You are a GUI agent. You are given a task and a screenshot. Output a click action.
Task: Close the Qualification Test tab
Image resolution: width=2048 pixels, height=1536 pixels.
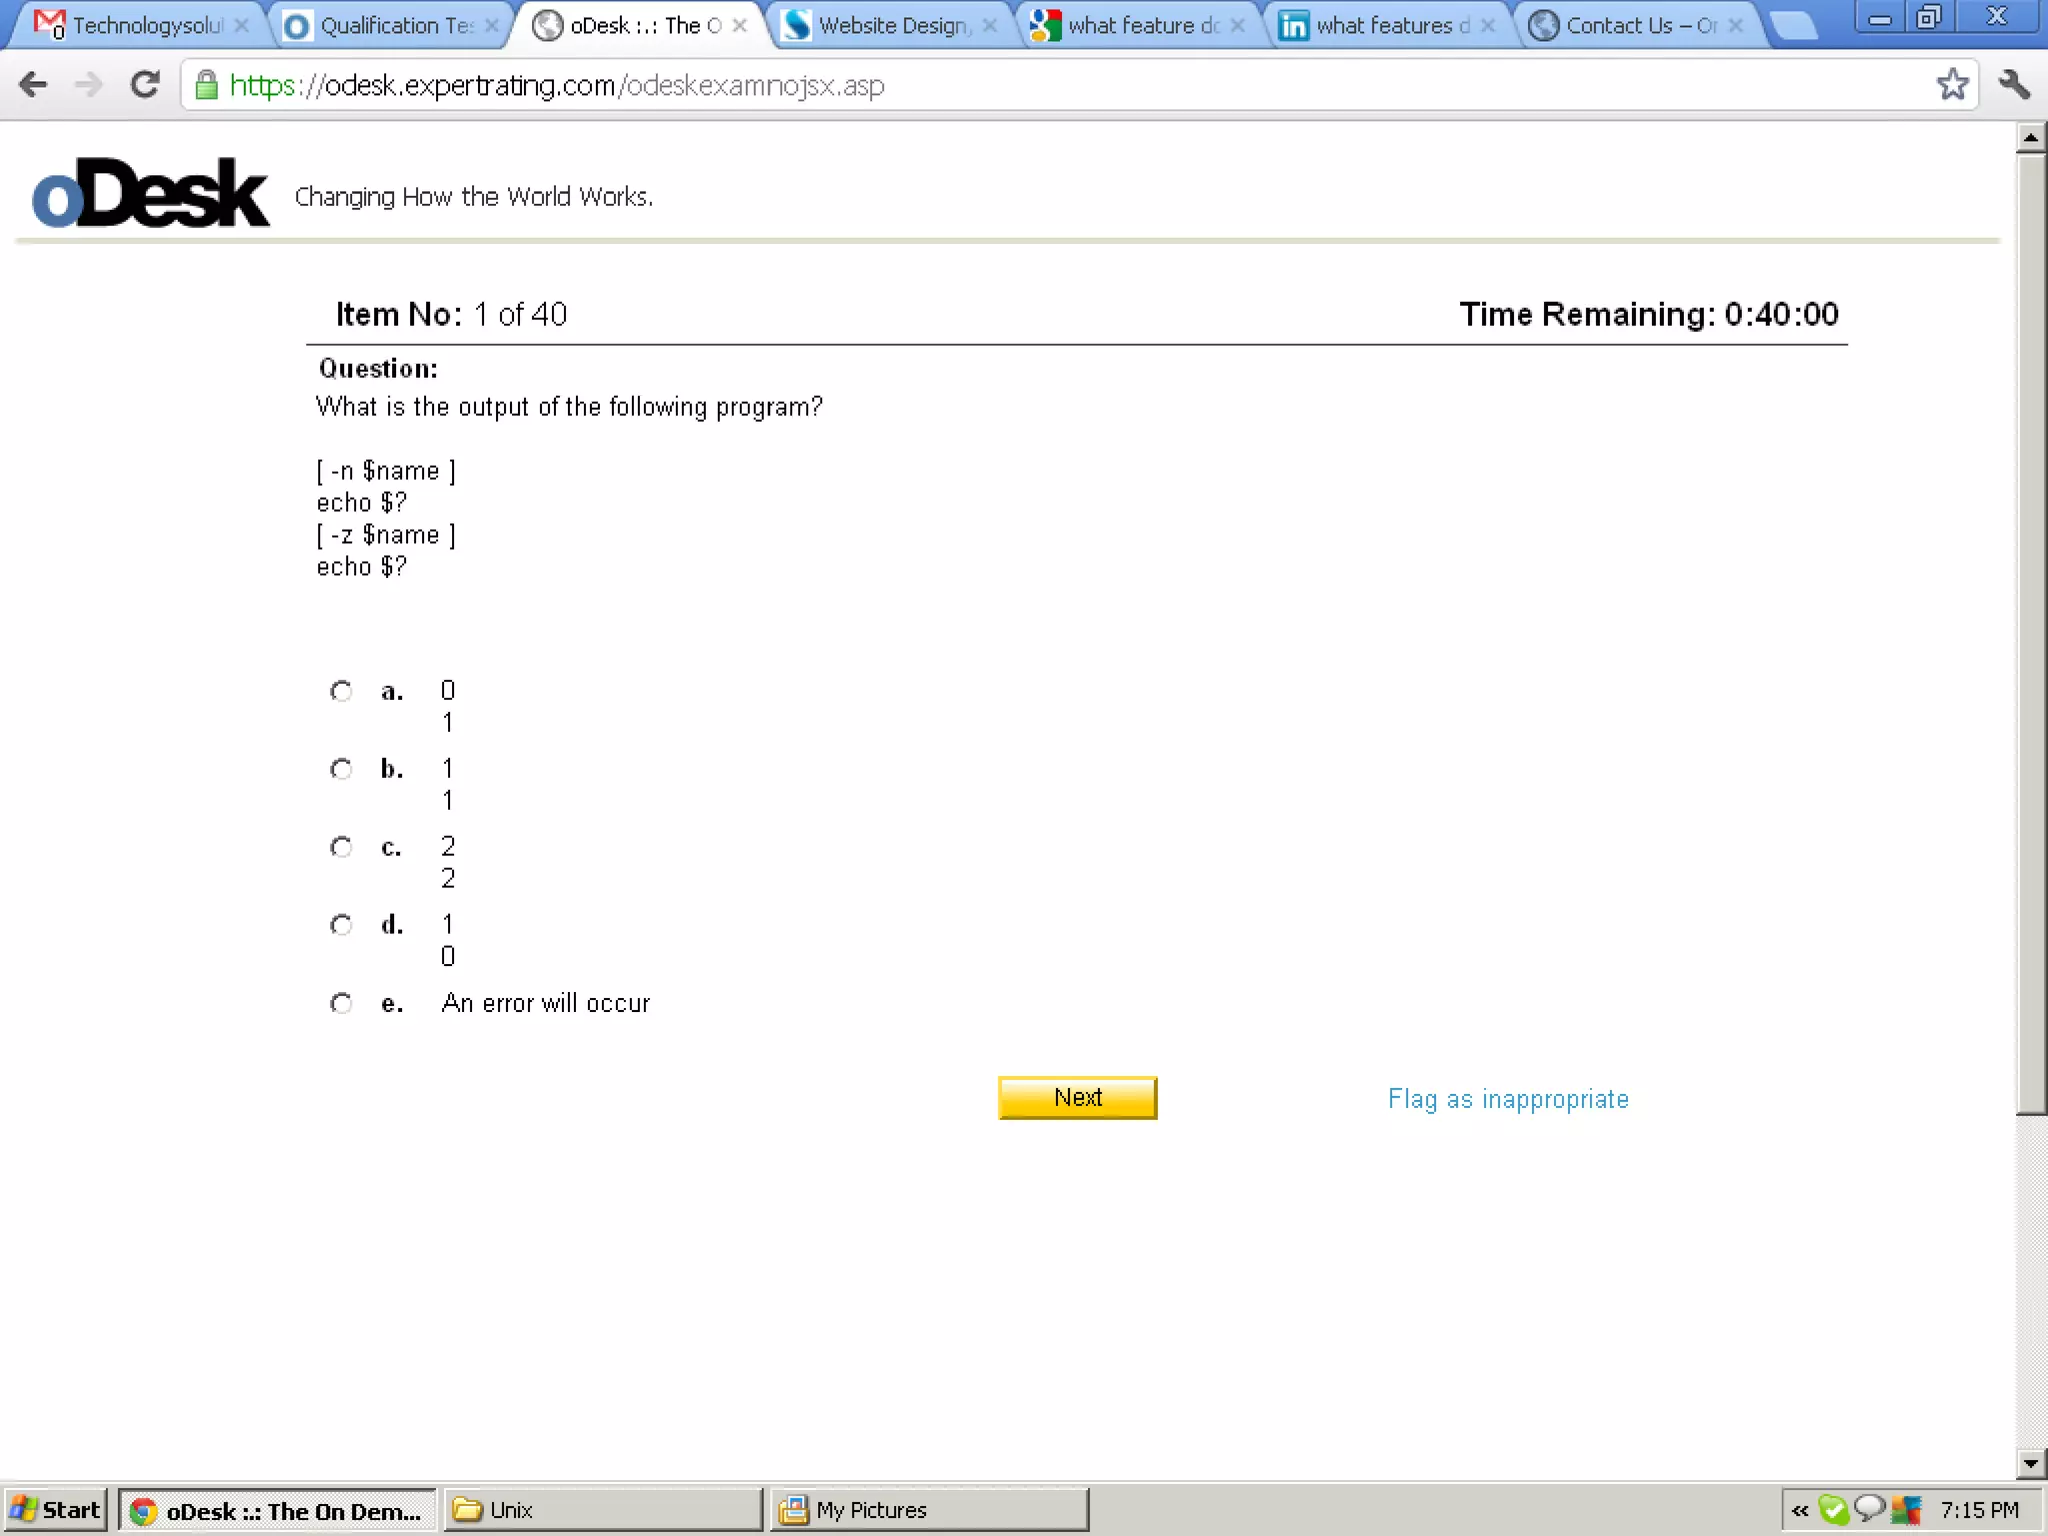coord(491,26)
